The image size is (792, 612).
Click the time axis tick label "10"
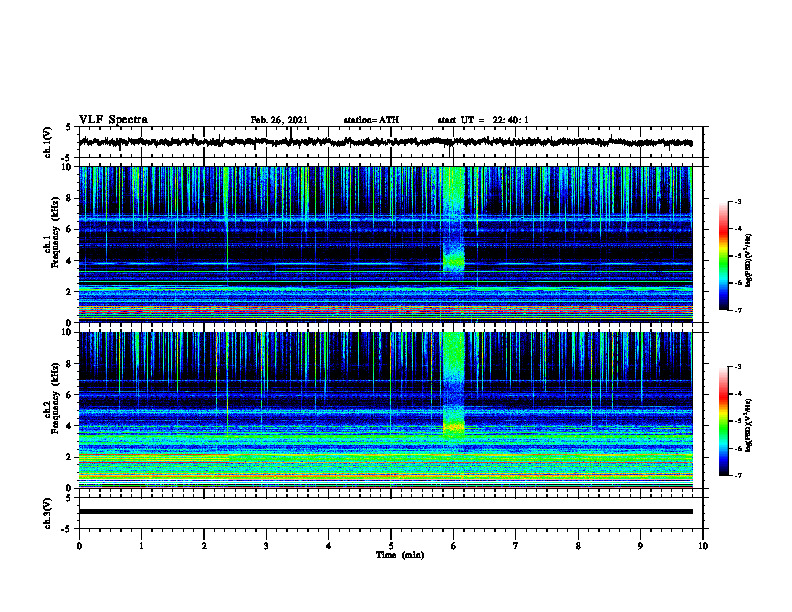click(703, 546)
